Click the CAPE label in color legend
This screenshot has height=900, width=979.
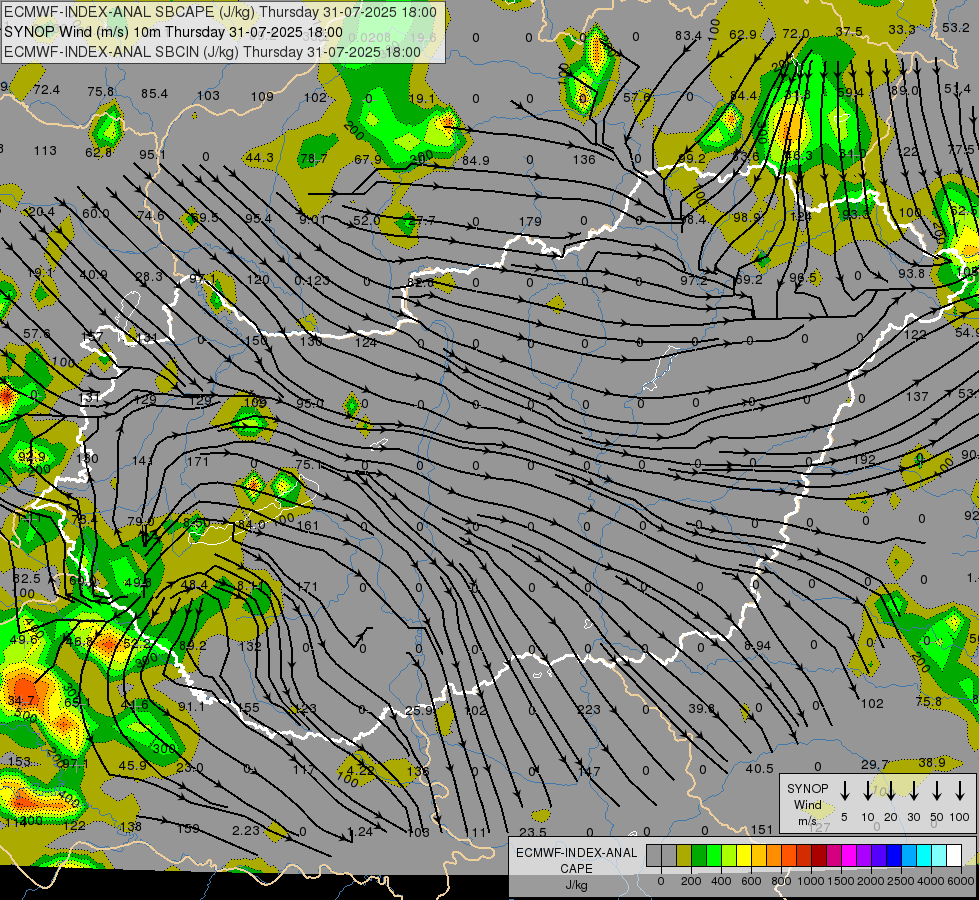(x=576, y=869)
